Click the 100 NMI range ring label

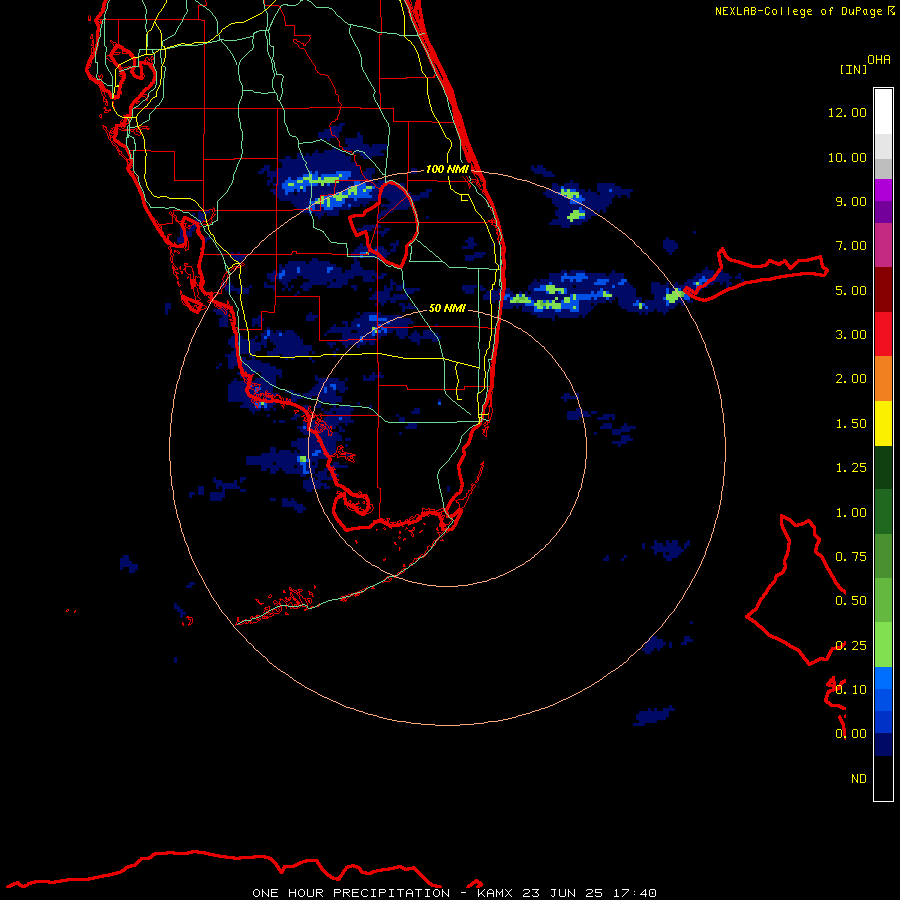pyautogui.click(x=447, y=169)
